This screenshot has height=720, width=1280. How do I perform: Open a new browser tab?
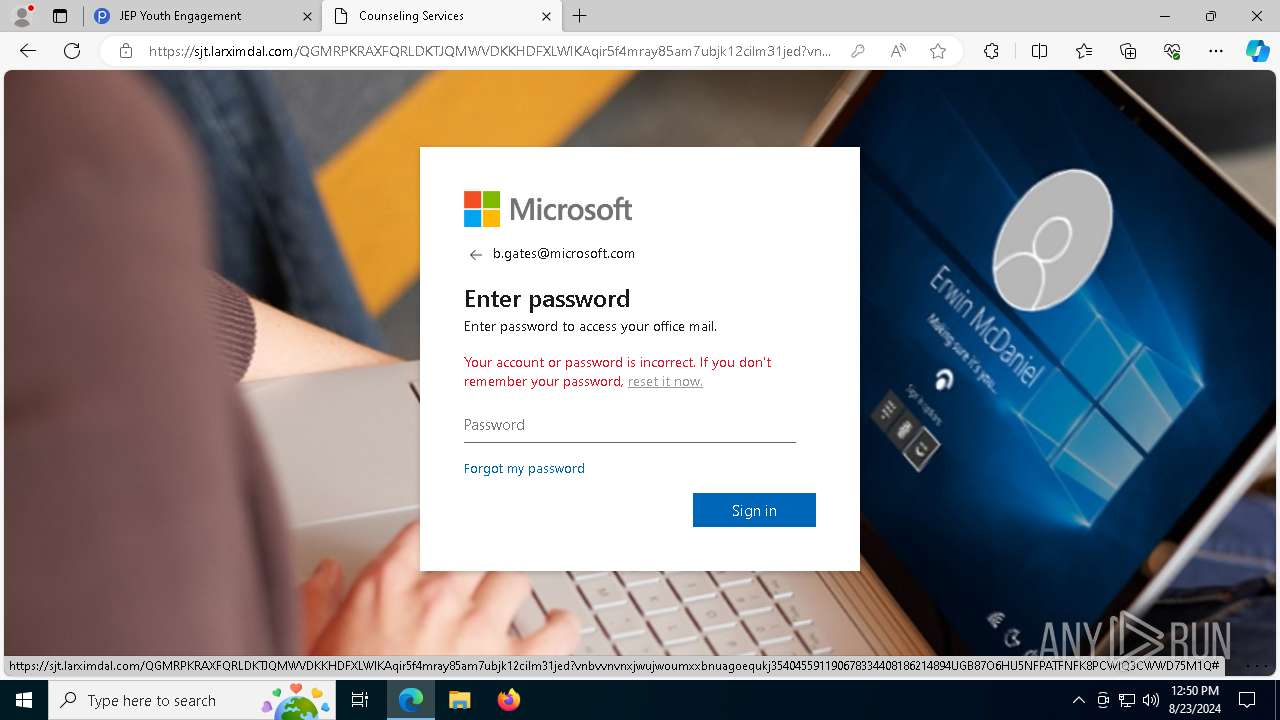pyautogui.click(x=580, y=16)
